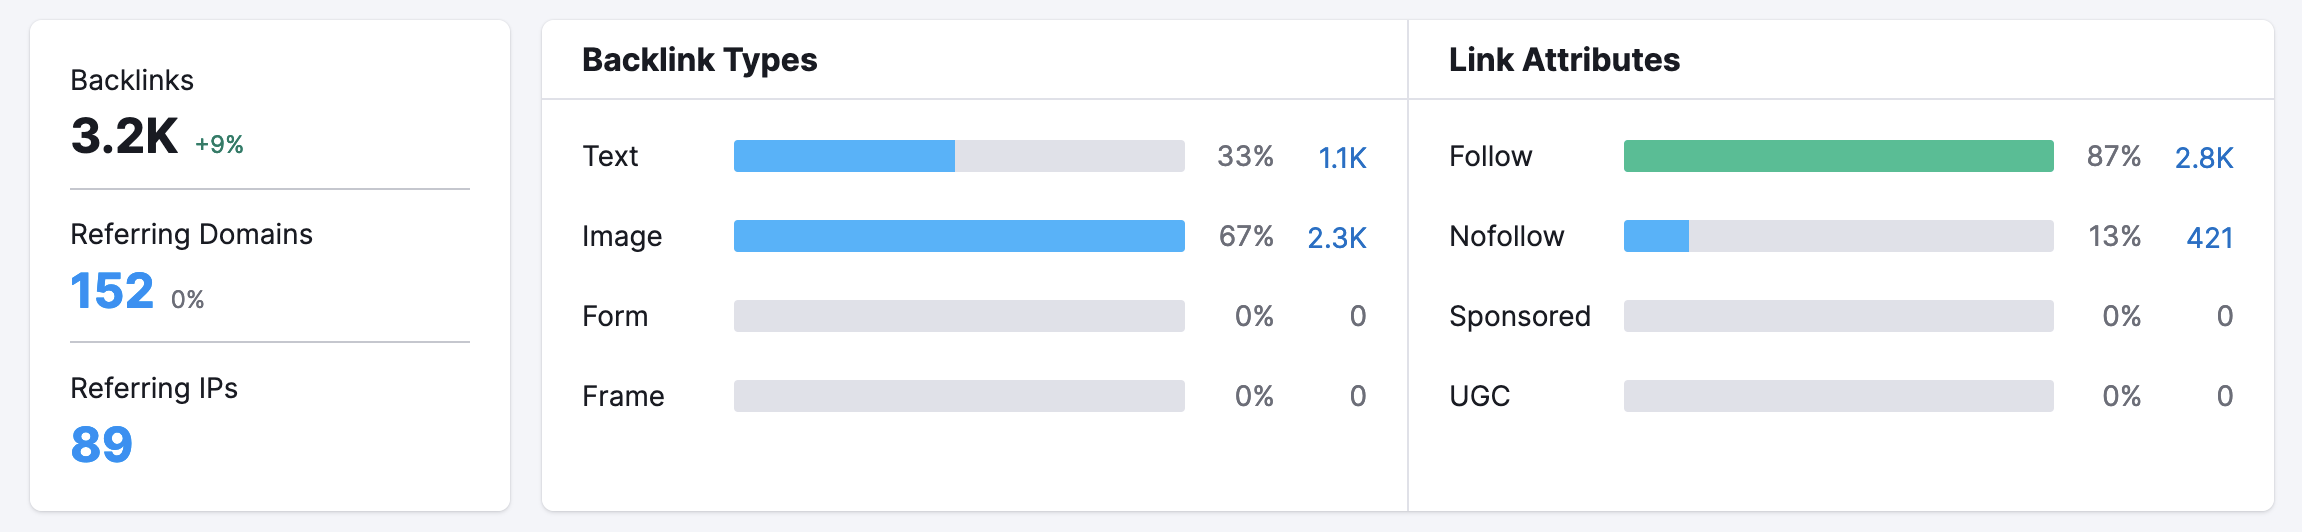Image resolution: width=2302 pixels, height=532 pixels.
Task: Click the Nofollow attribute bar
Action: (1838, 236)
